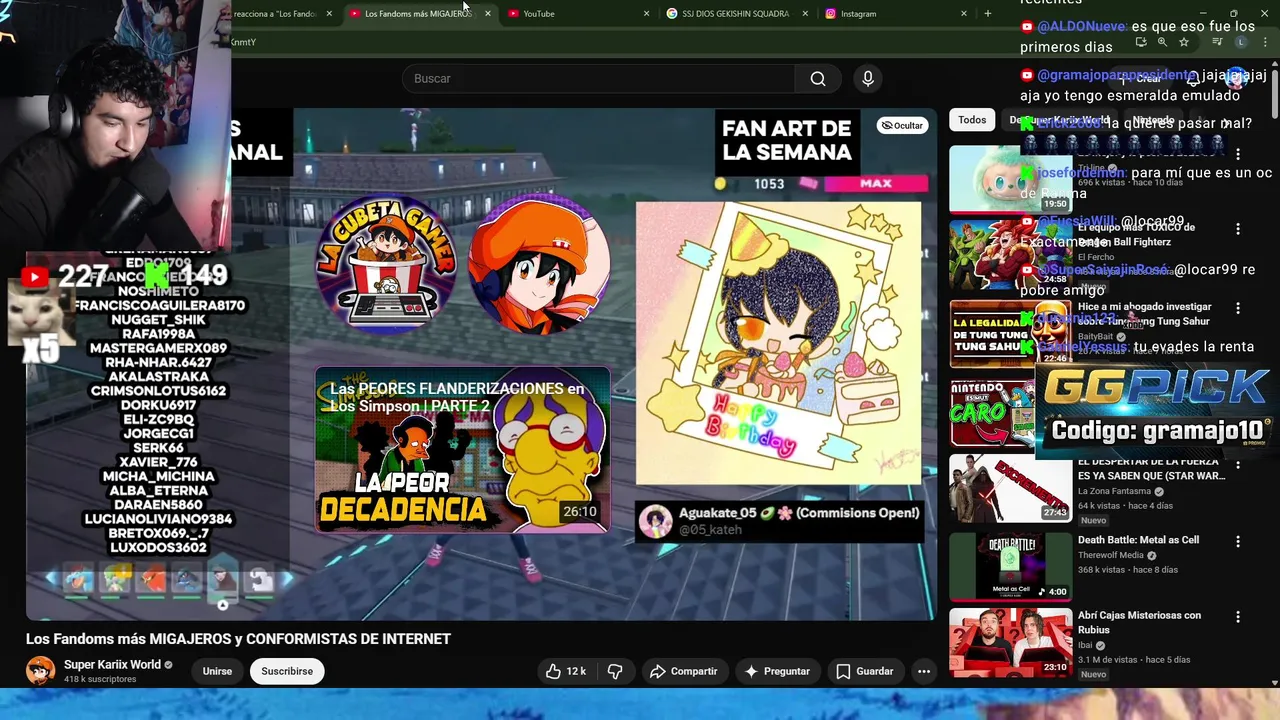The image size is (1280, 720).
Task: Close the YouTube browser tab
Action: coord(646,14)
